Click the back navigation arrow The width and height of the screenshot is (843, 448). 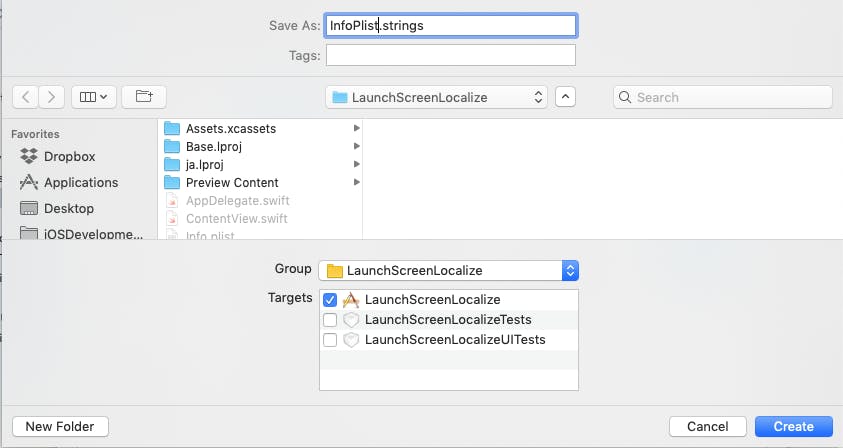(25, 97)
